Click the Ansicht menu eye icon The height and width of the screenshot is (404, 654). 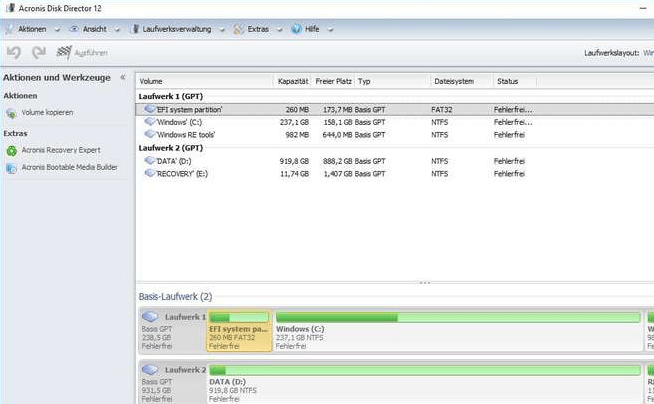(x=74, y=29)
